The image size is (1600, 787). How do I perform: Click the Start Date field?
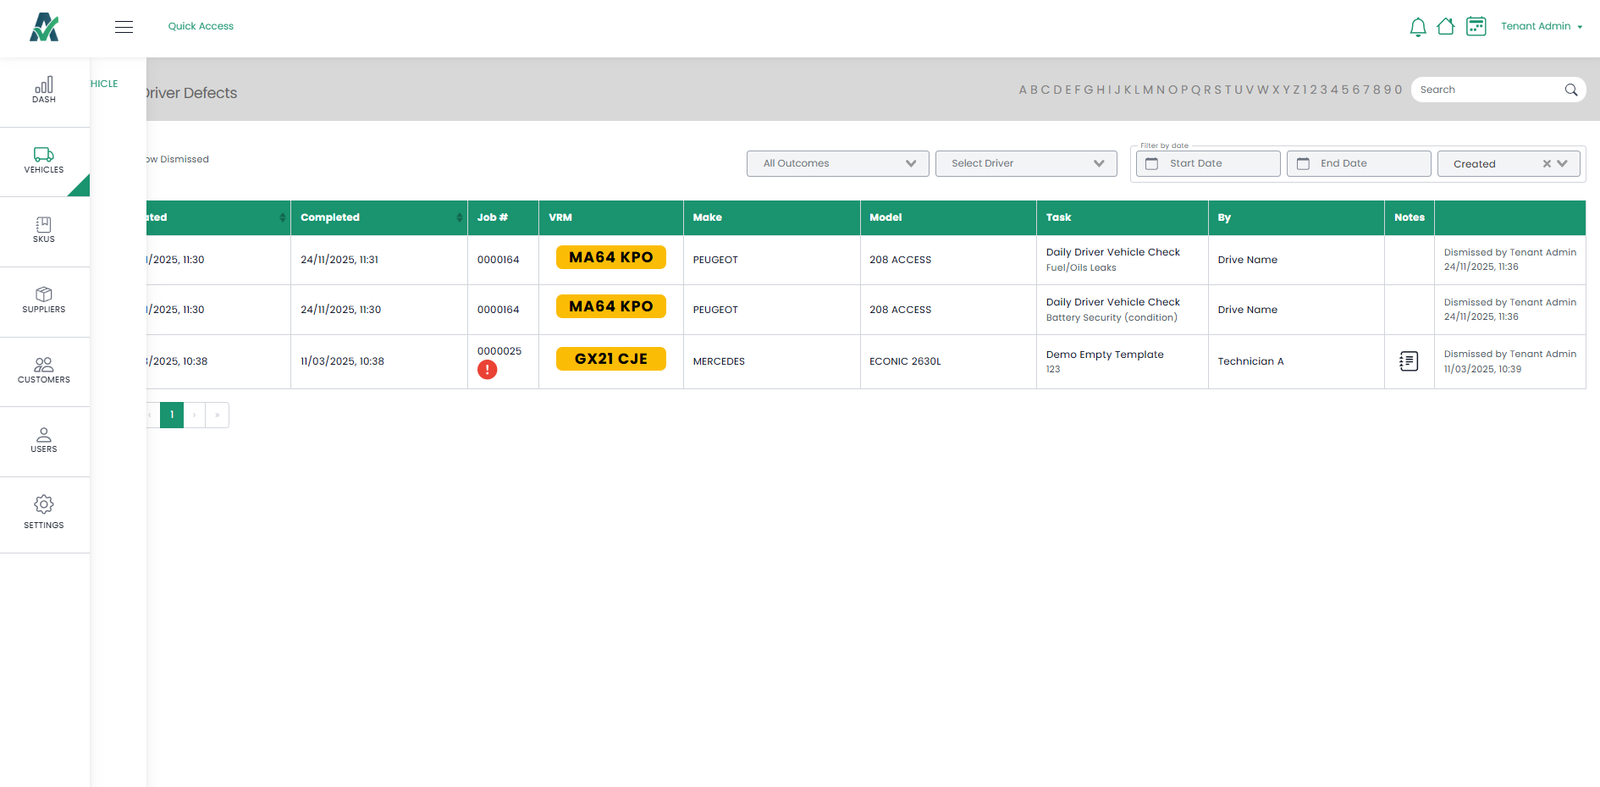point(1208,164)
